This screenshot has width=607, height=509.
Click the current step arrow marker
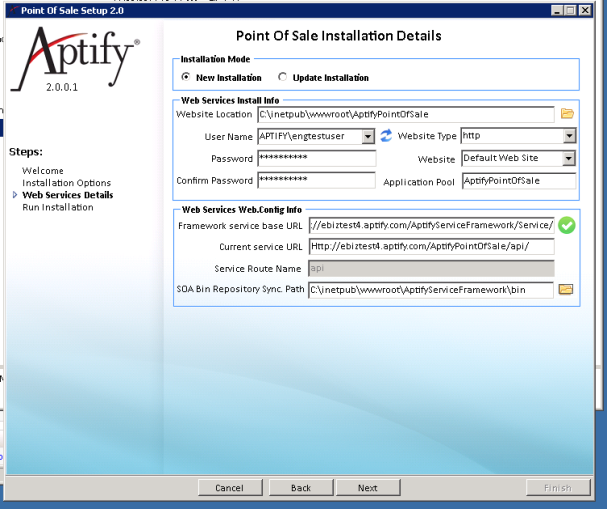15,195
